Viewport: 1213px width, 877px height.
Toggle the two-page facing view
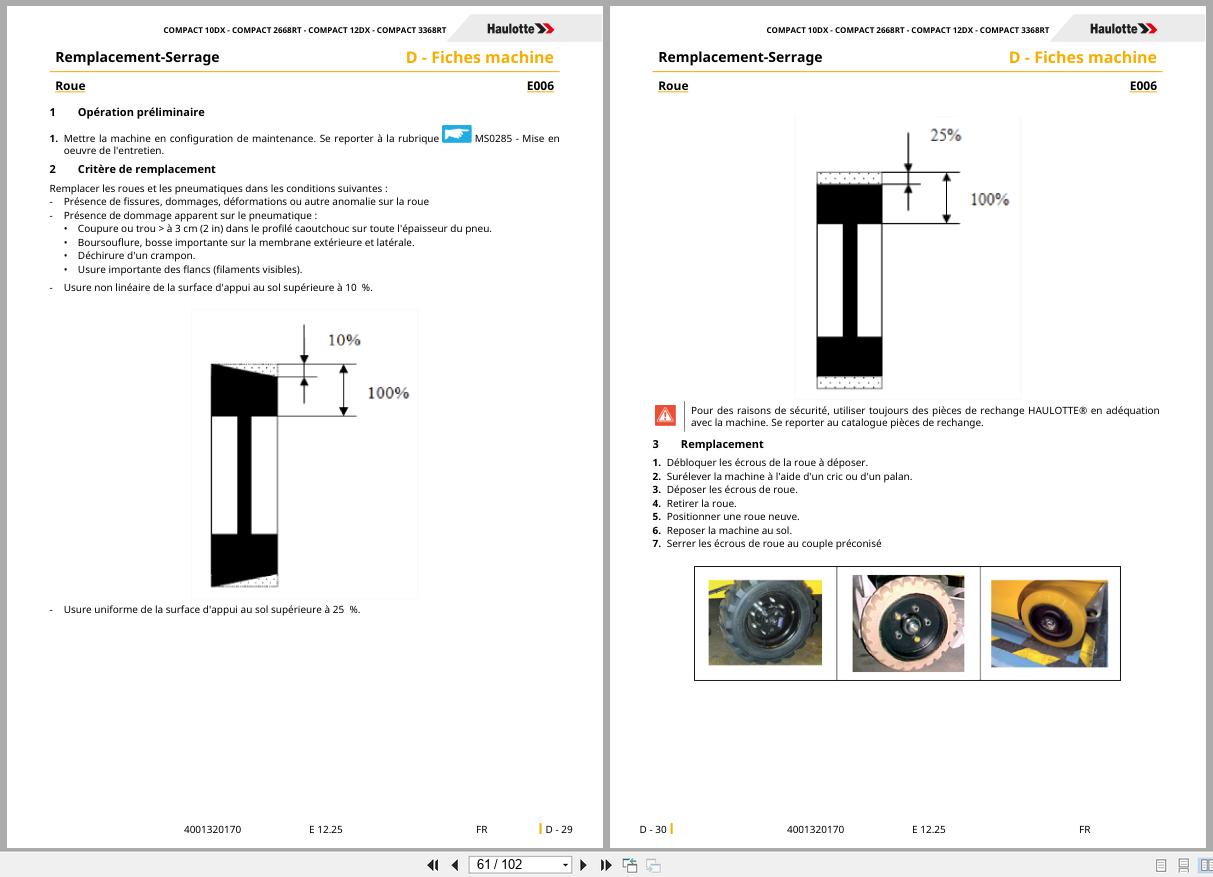[1205, 865]
